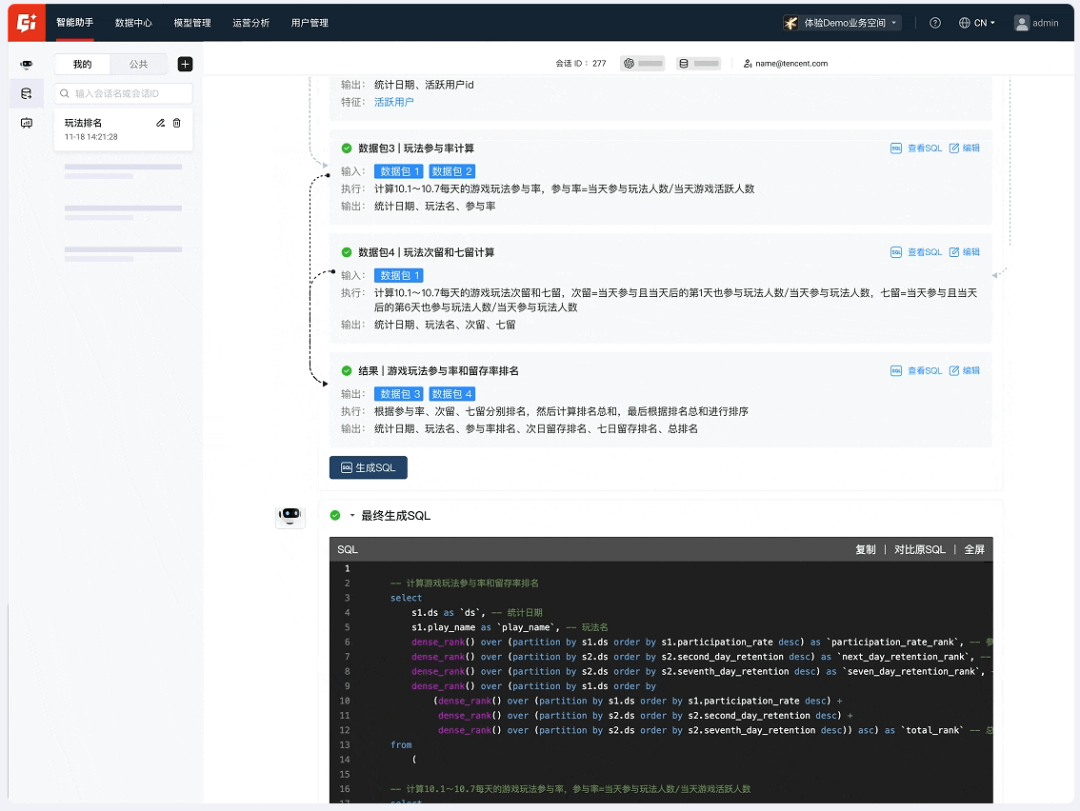Click the database icon in the session header
This screenshot has height=811, width=1080.
(683, 63)
